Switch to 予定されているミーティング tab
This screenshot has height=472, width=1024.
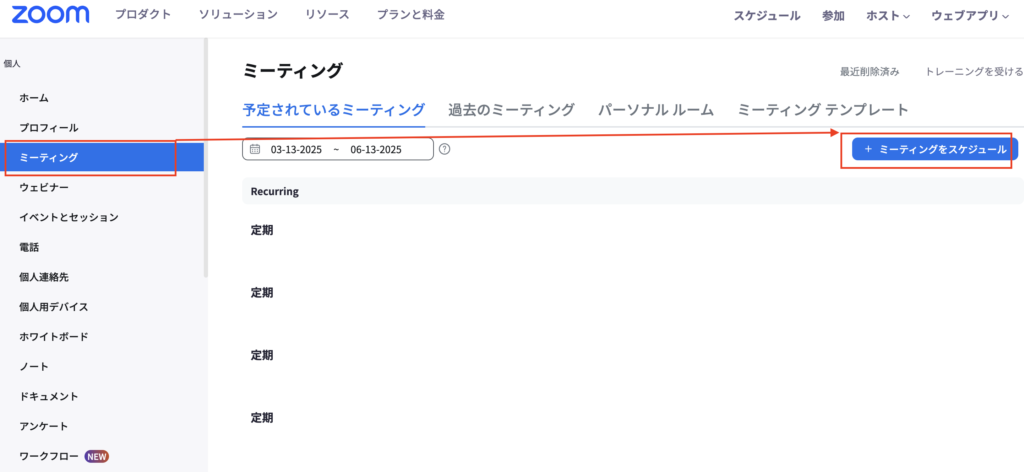point(334,110)
